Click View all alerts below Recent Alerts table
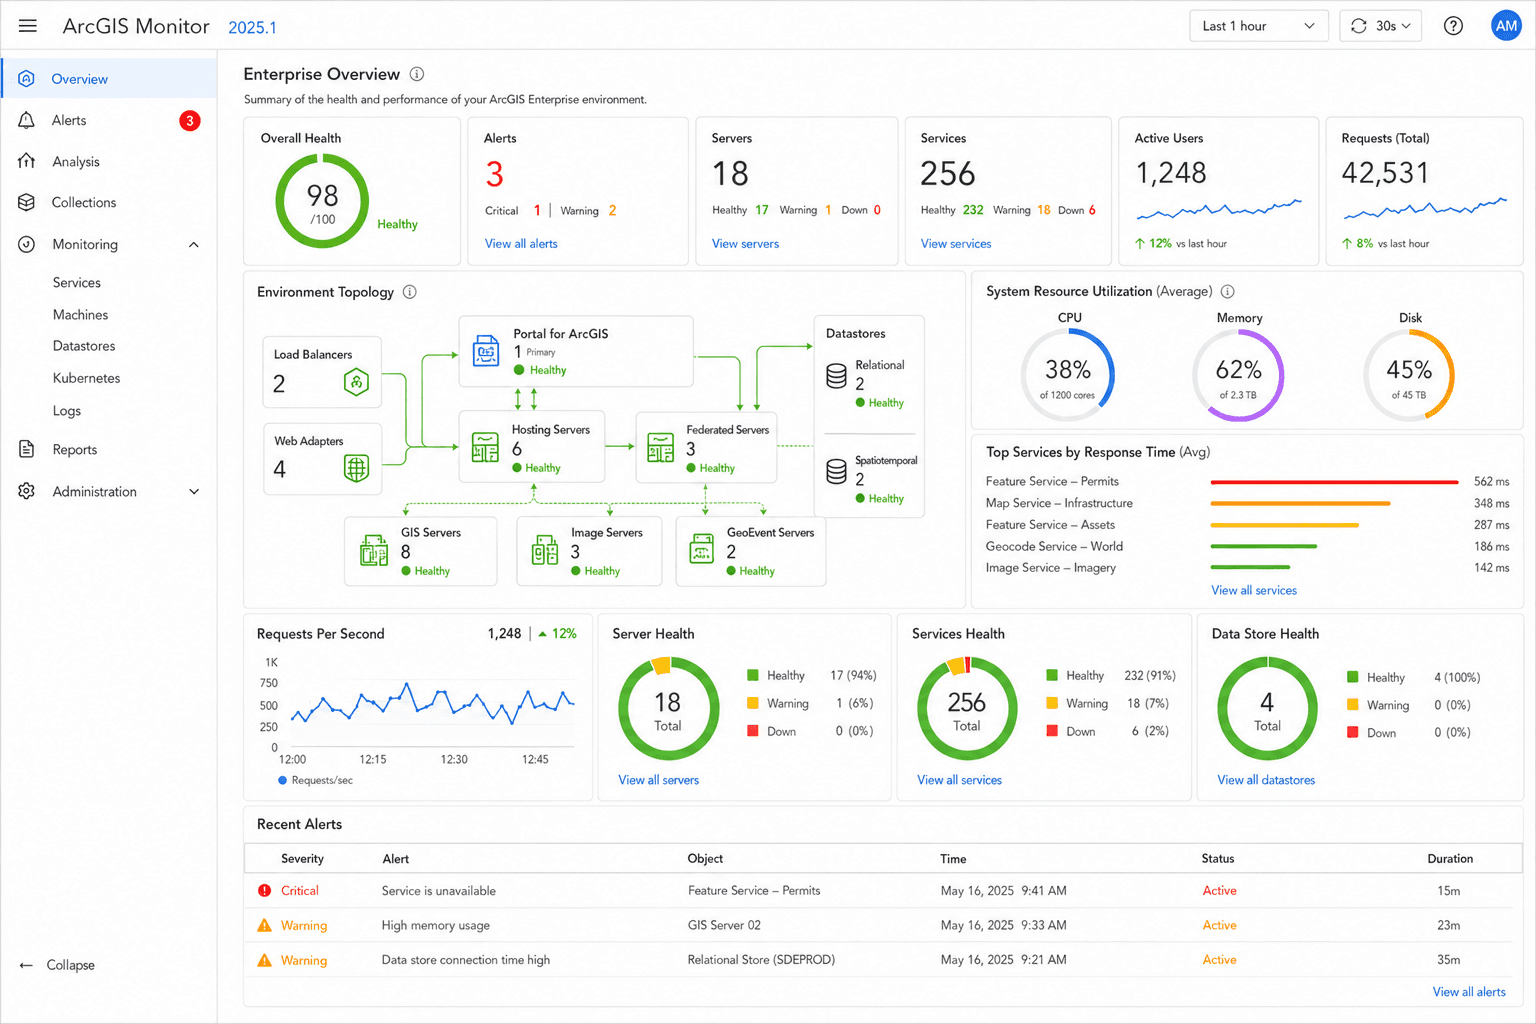 point(1469,992)
